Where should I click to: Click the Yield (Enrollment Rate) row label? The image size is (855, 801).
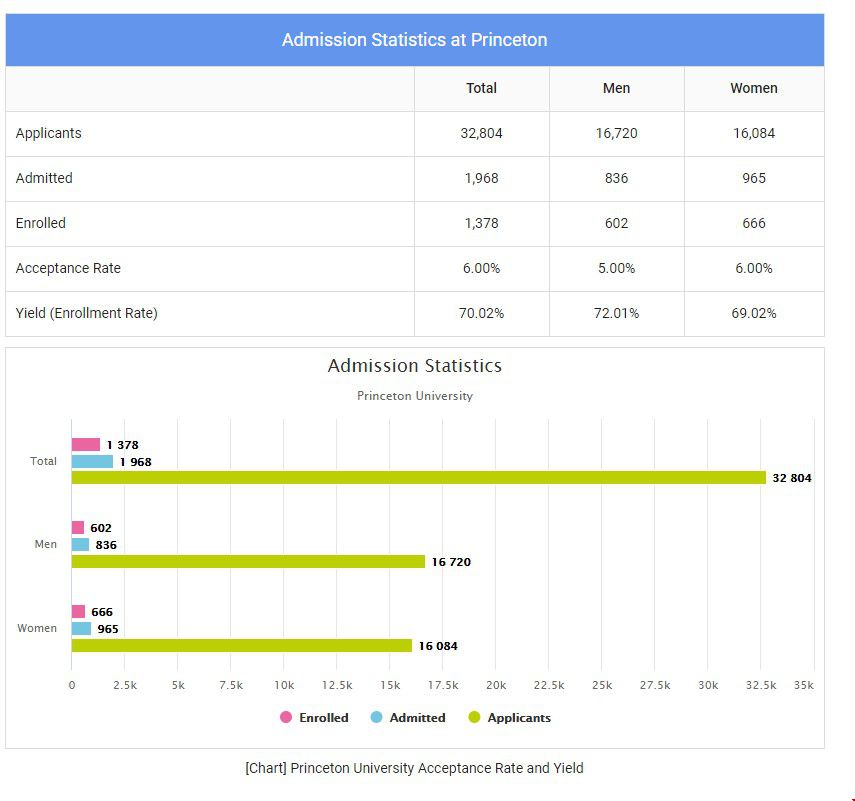point(87,313)
